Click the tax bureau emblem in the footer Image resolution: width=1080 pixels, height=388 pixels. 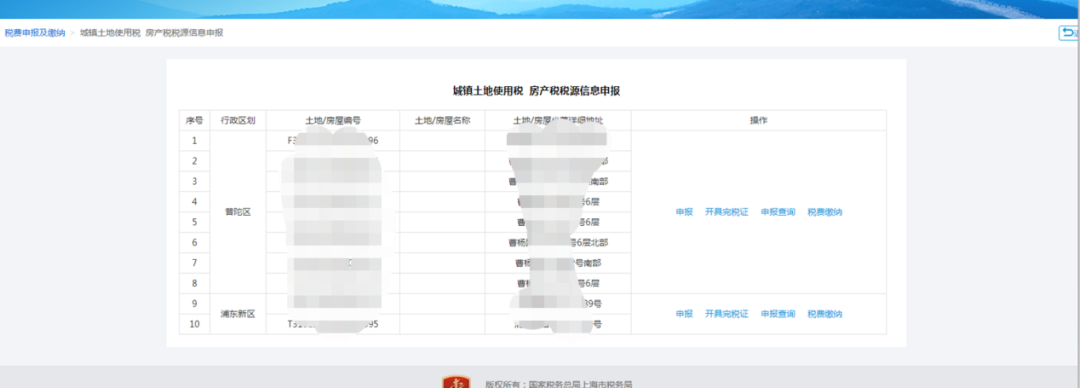tap(455, 382)
